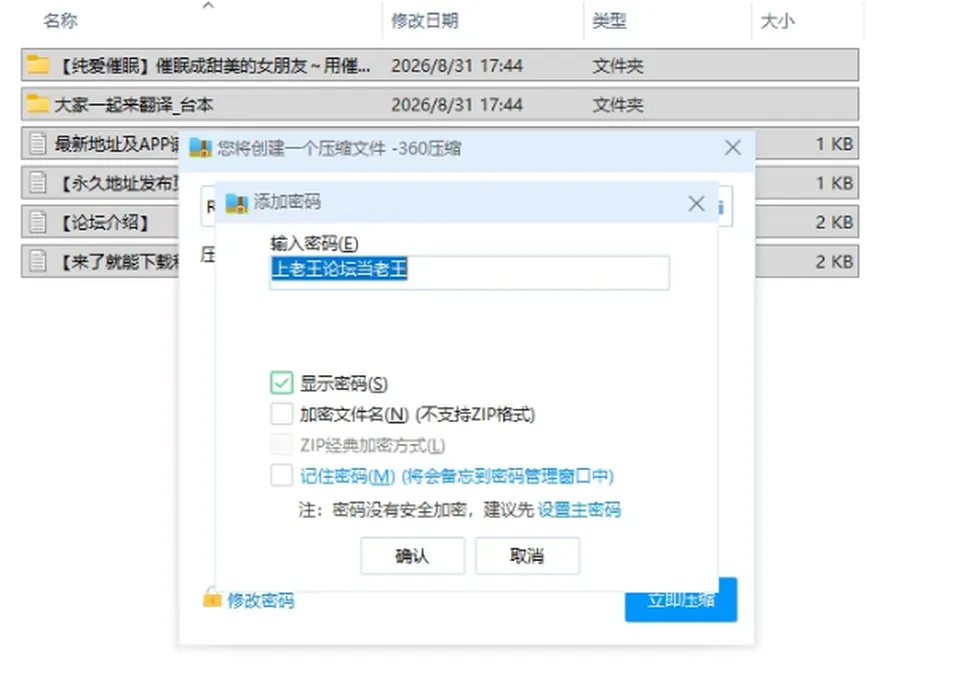The height and width of the screenshot is (695, 960).
Task: Click the 【论坛介绍】 text file icon
Action: click(38, 222)
